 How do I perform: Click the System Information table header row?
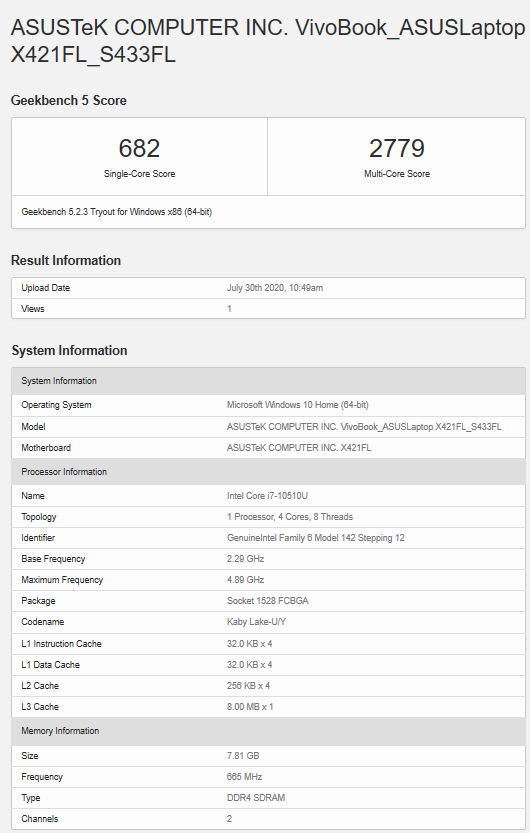tap(268, 381)
